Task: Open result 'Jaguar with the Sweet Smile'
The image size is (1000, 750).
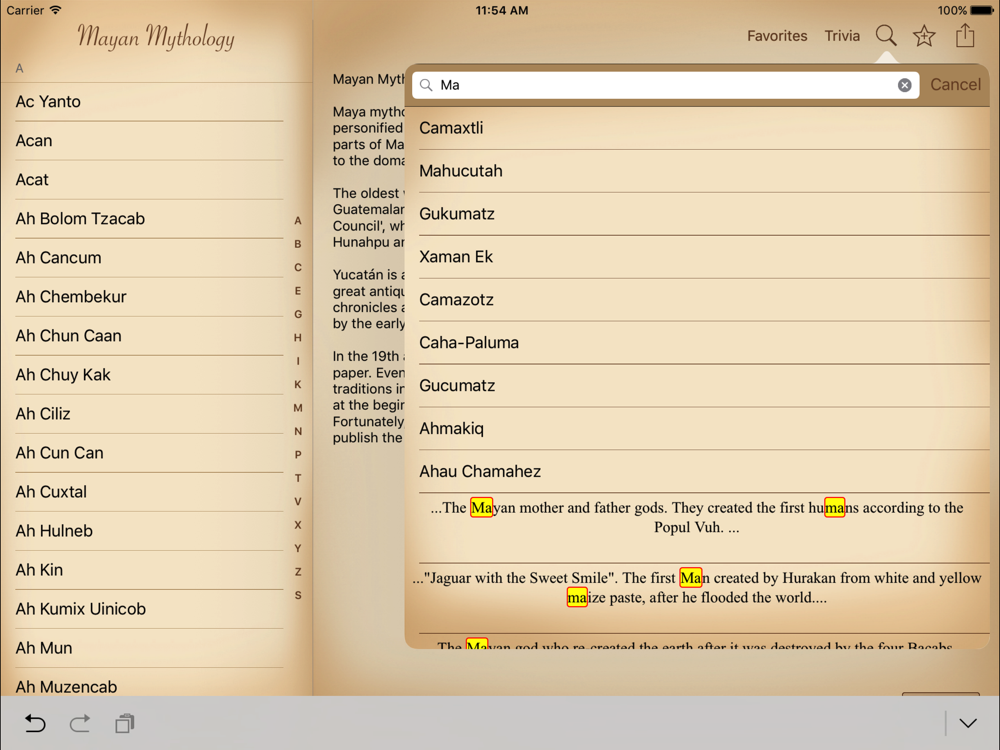Action: [697, 597]
